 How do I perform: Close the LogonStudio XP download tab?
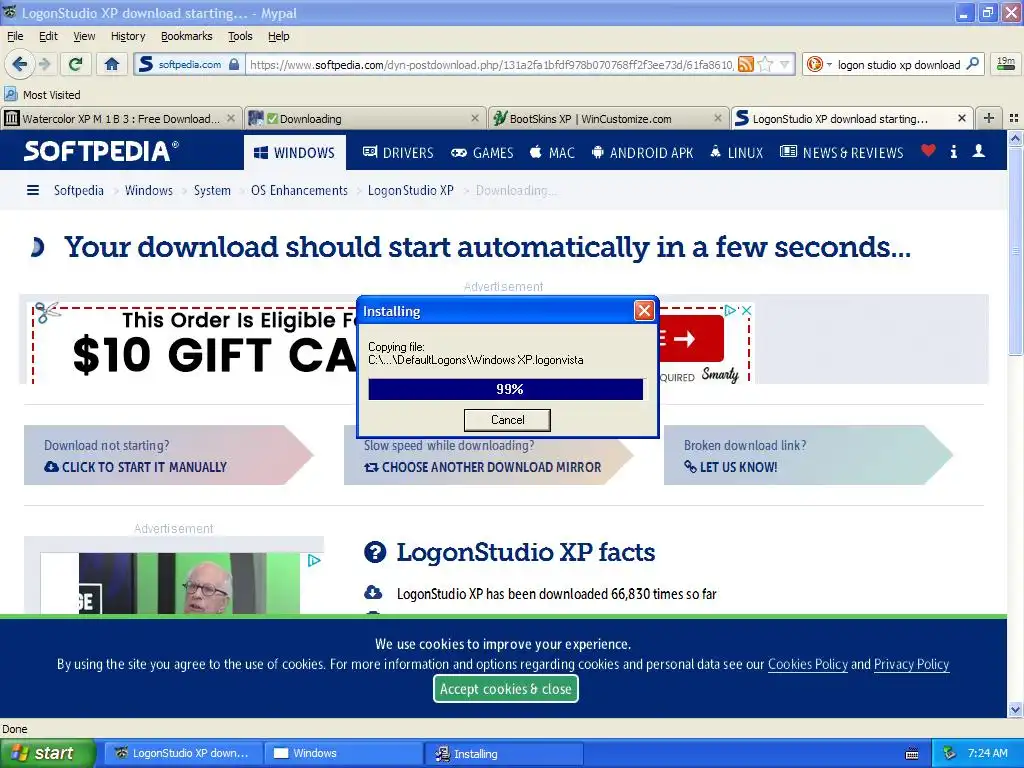tap(961, 118)
